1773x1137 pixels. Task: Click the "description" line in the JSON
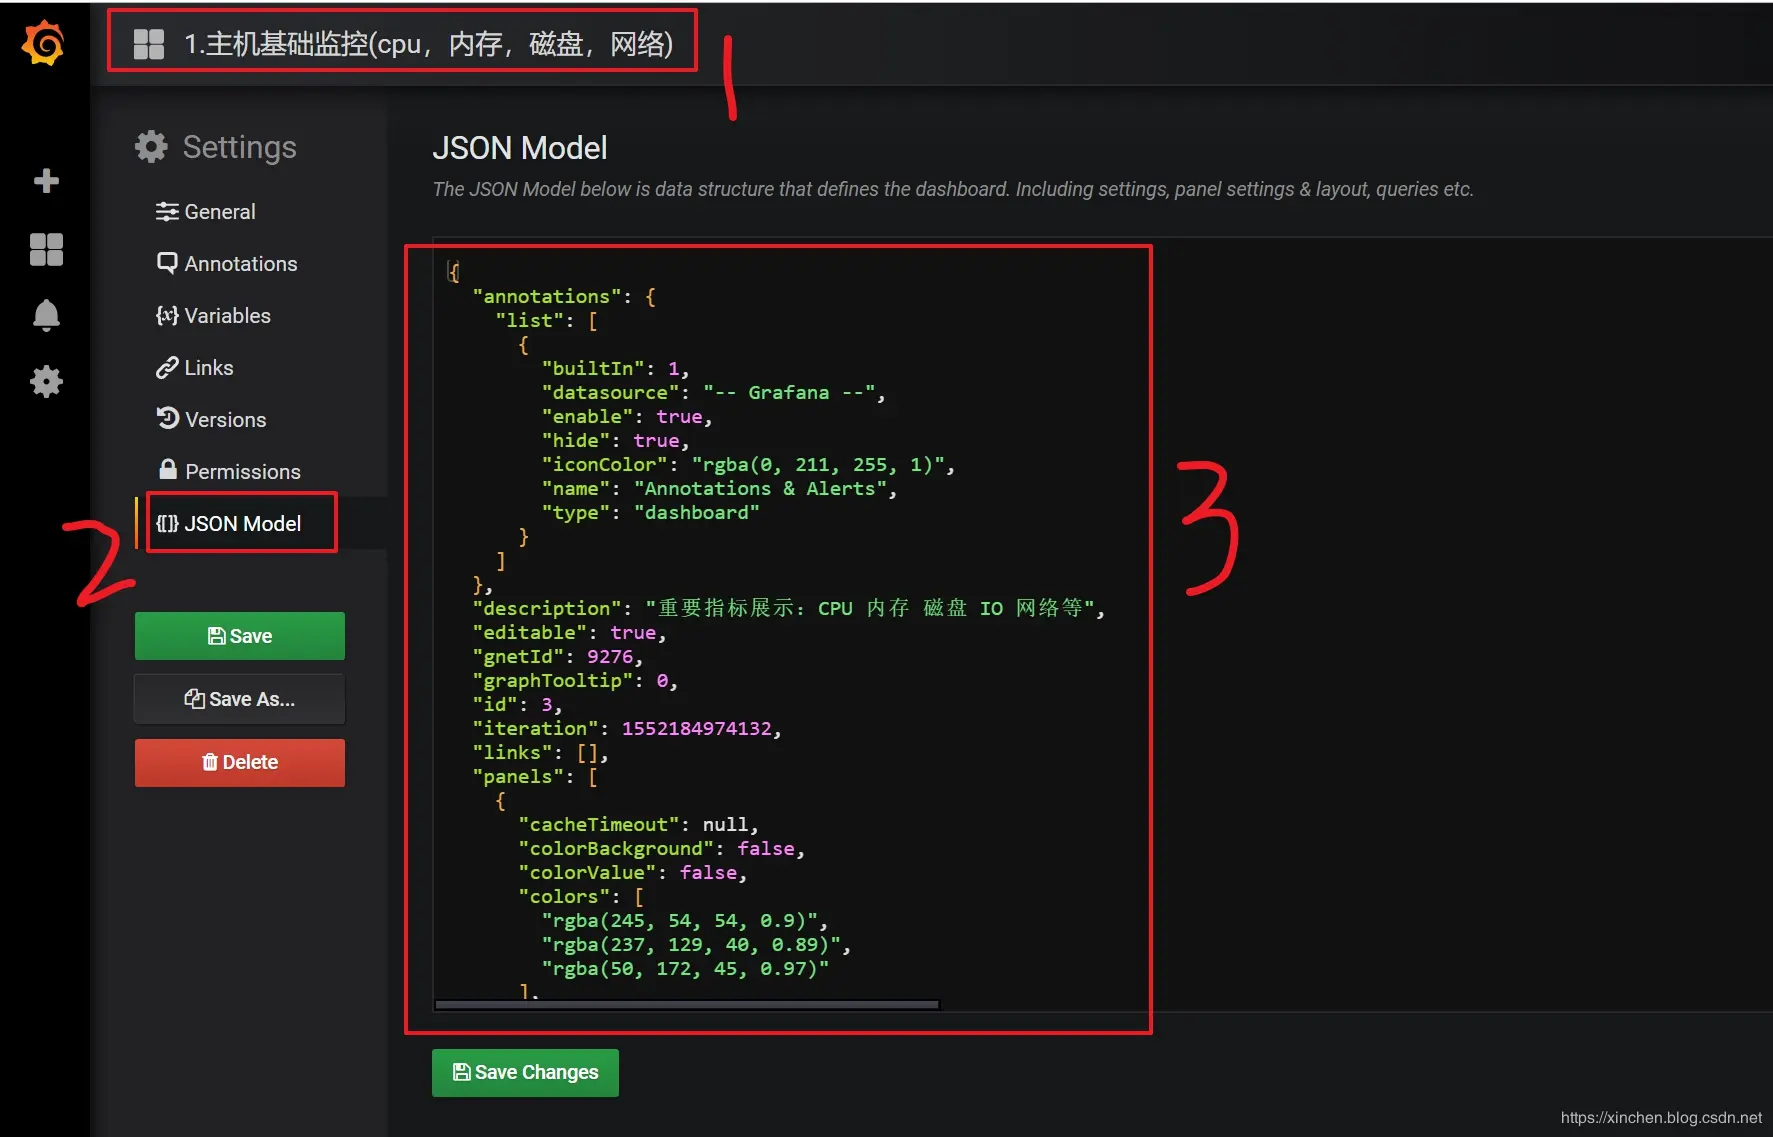click(788, 608)
